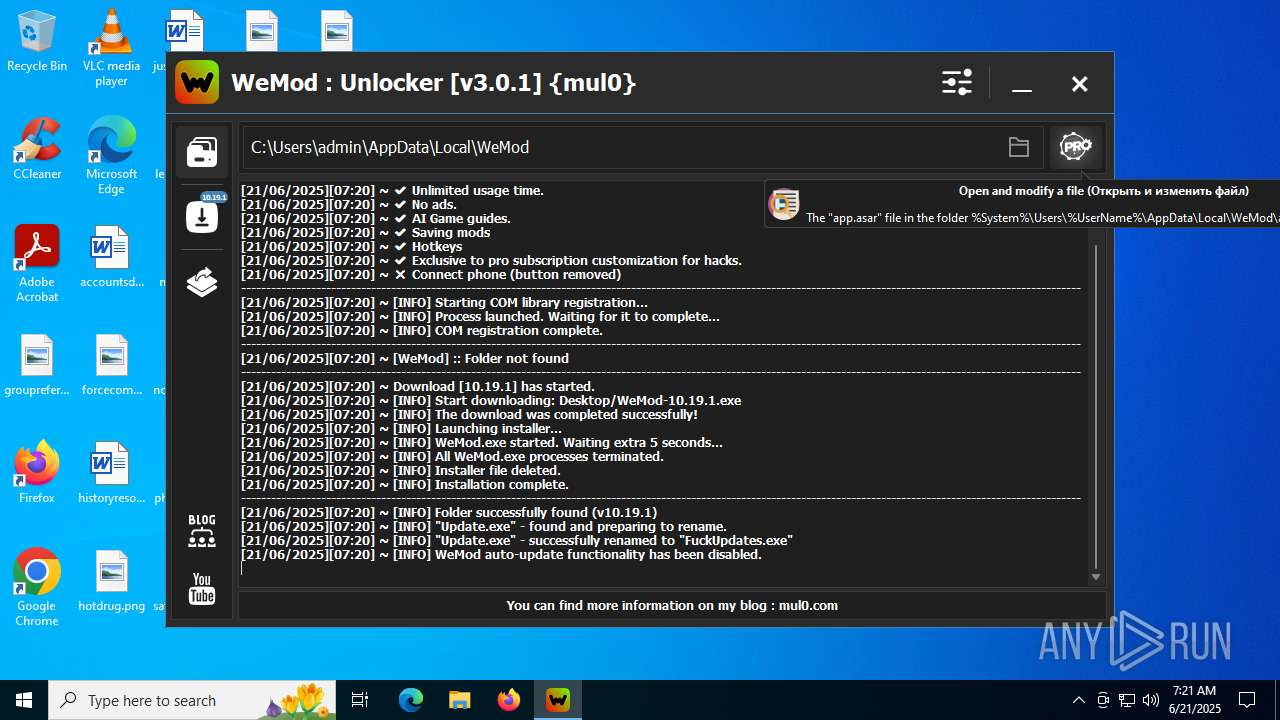Click the download 10.19.1 sidebar icon
This screenshot has height=720, width=1280.
click(x=202, y=215)
